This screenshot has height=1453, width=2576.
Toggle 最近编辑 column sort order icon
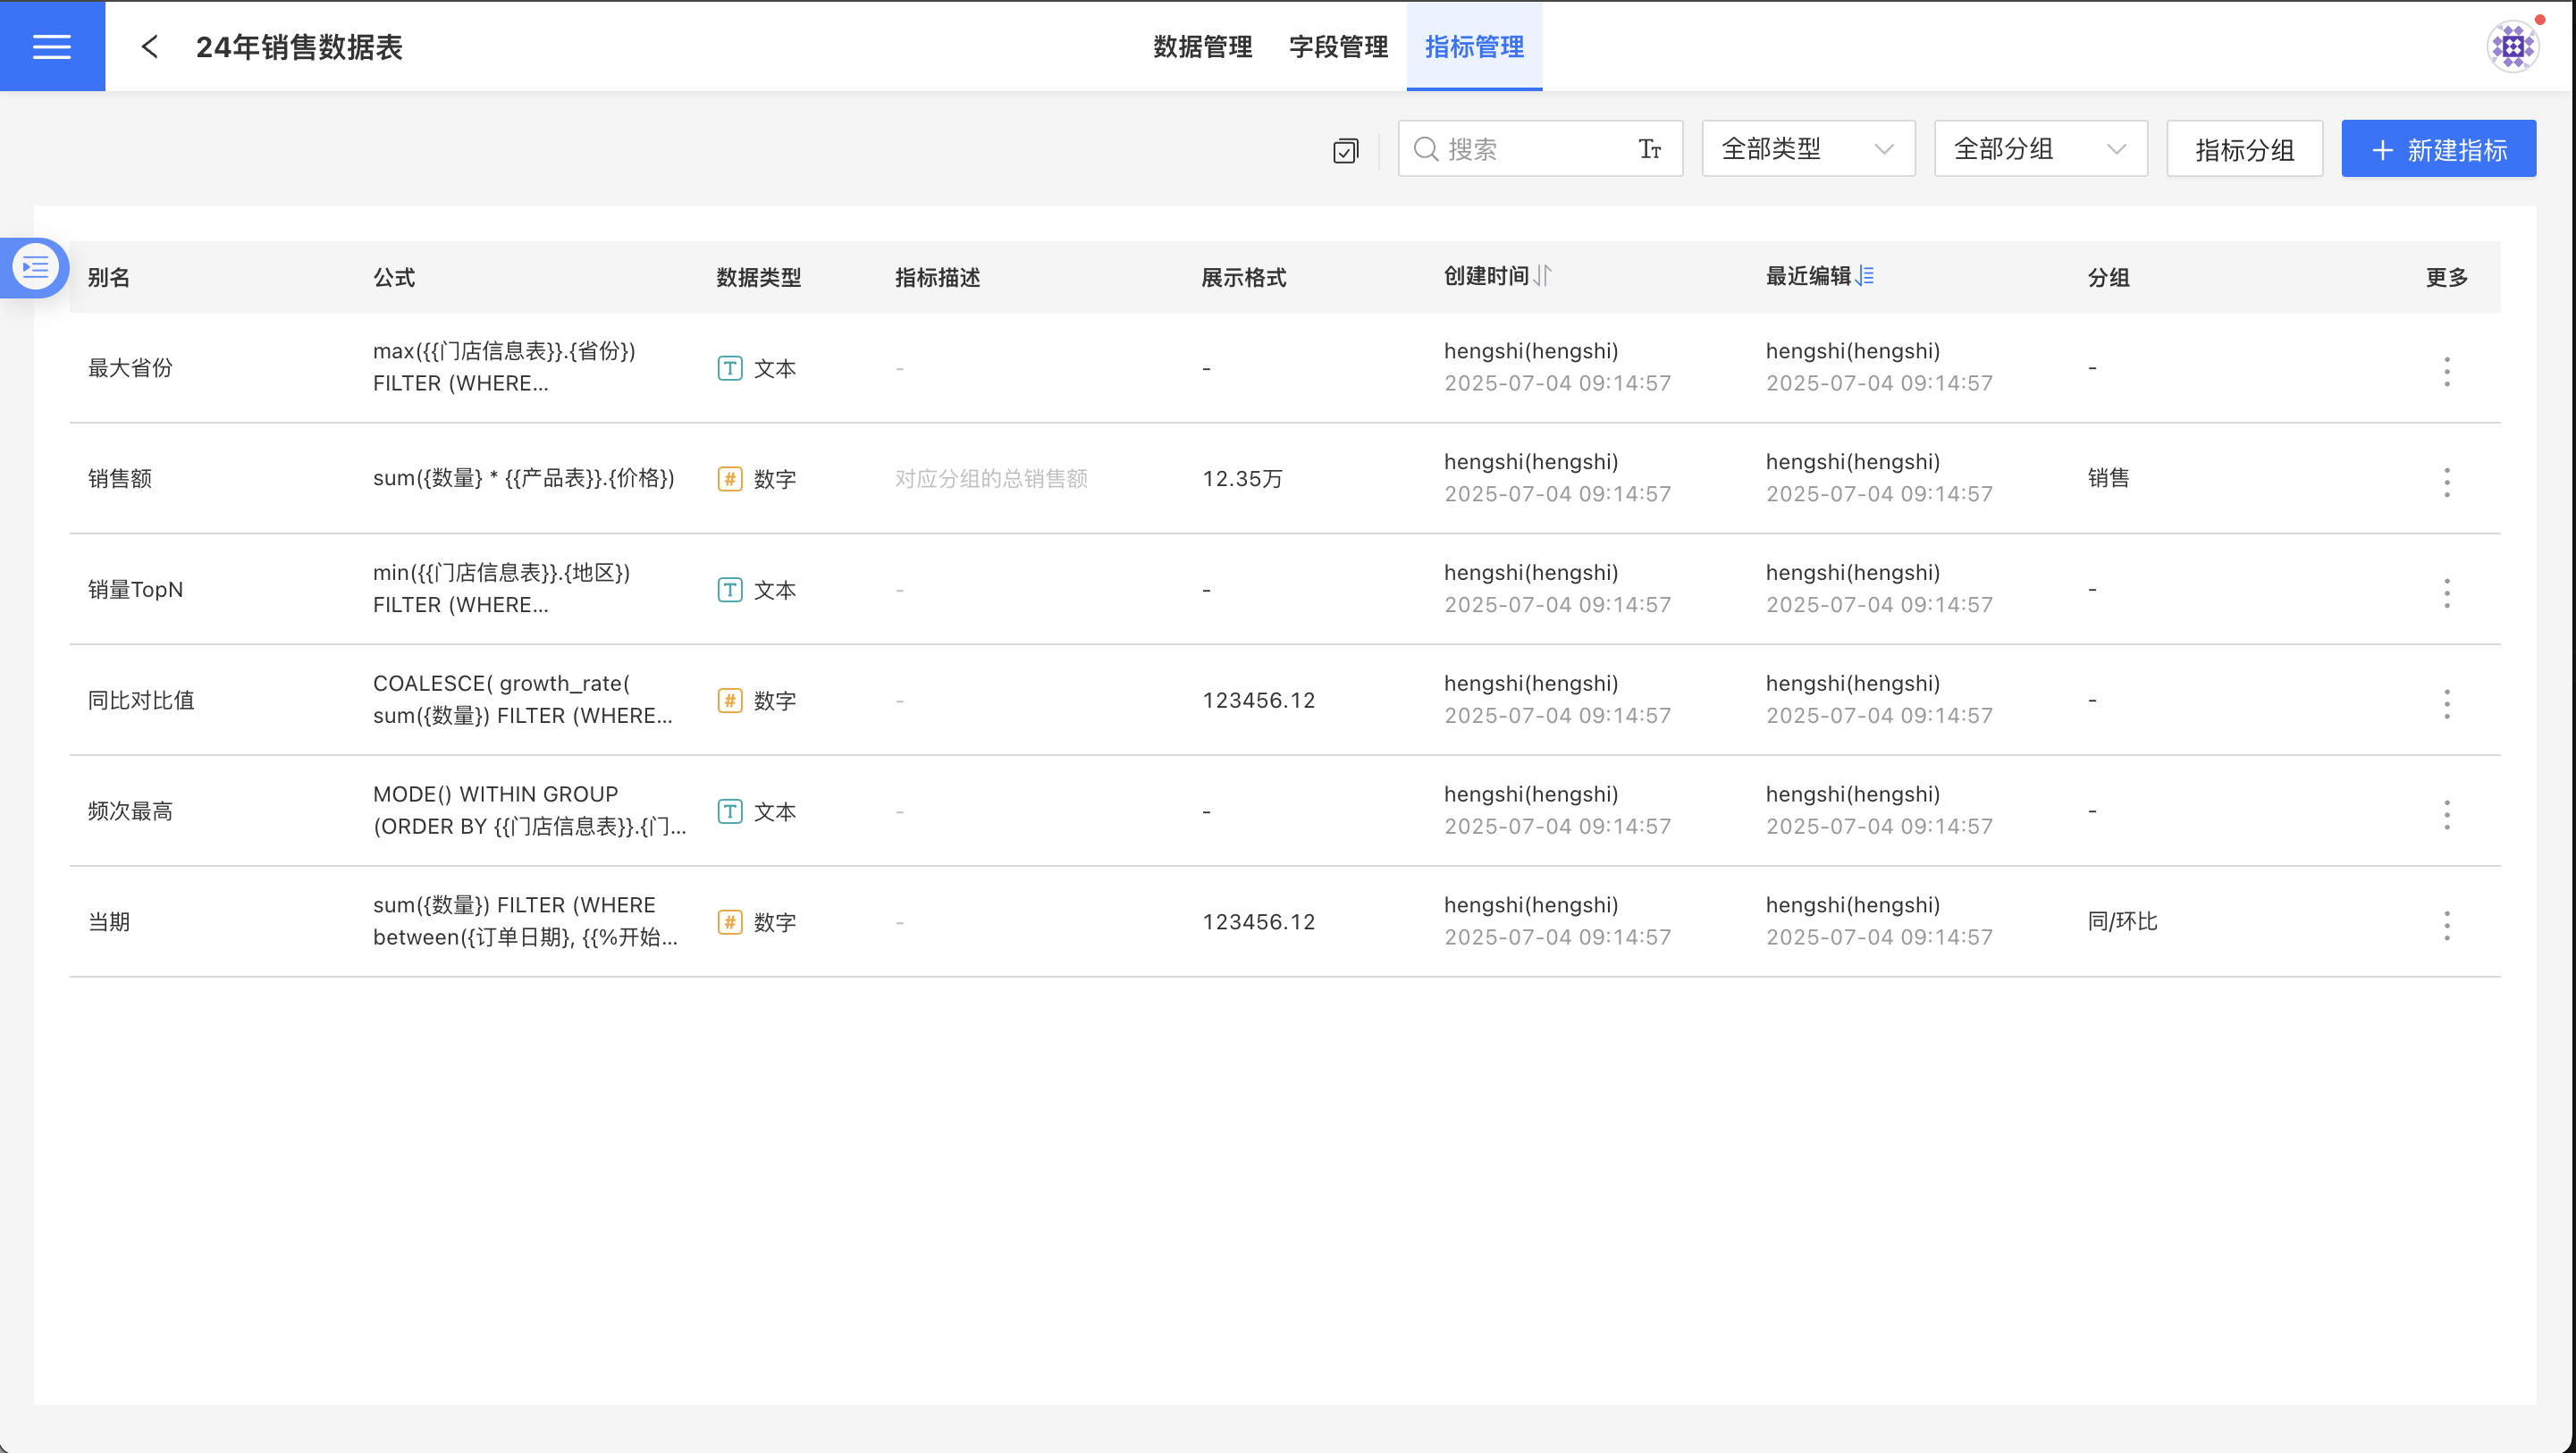(1865, 276)
